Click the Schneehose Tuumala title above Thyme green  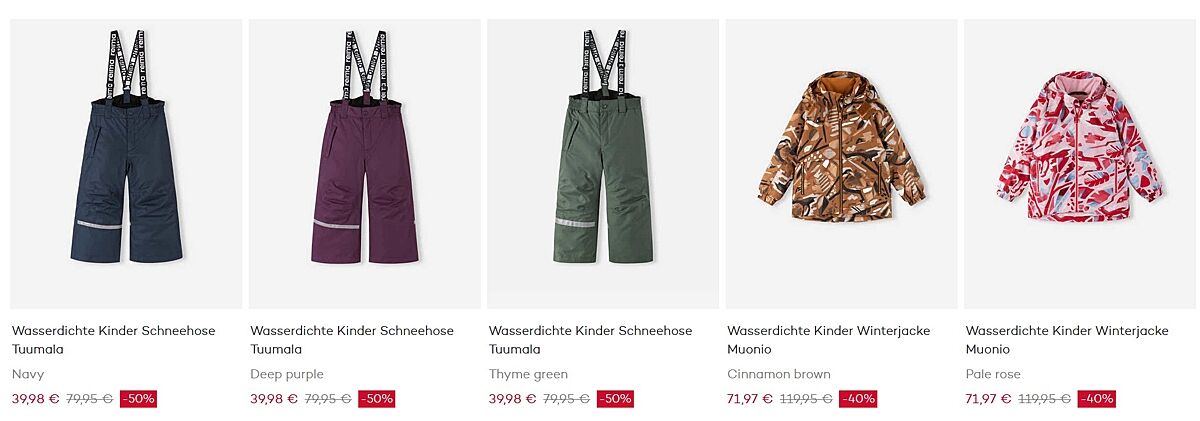point(591,340)
